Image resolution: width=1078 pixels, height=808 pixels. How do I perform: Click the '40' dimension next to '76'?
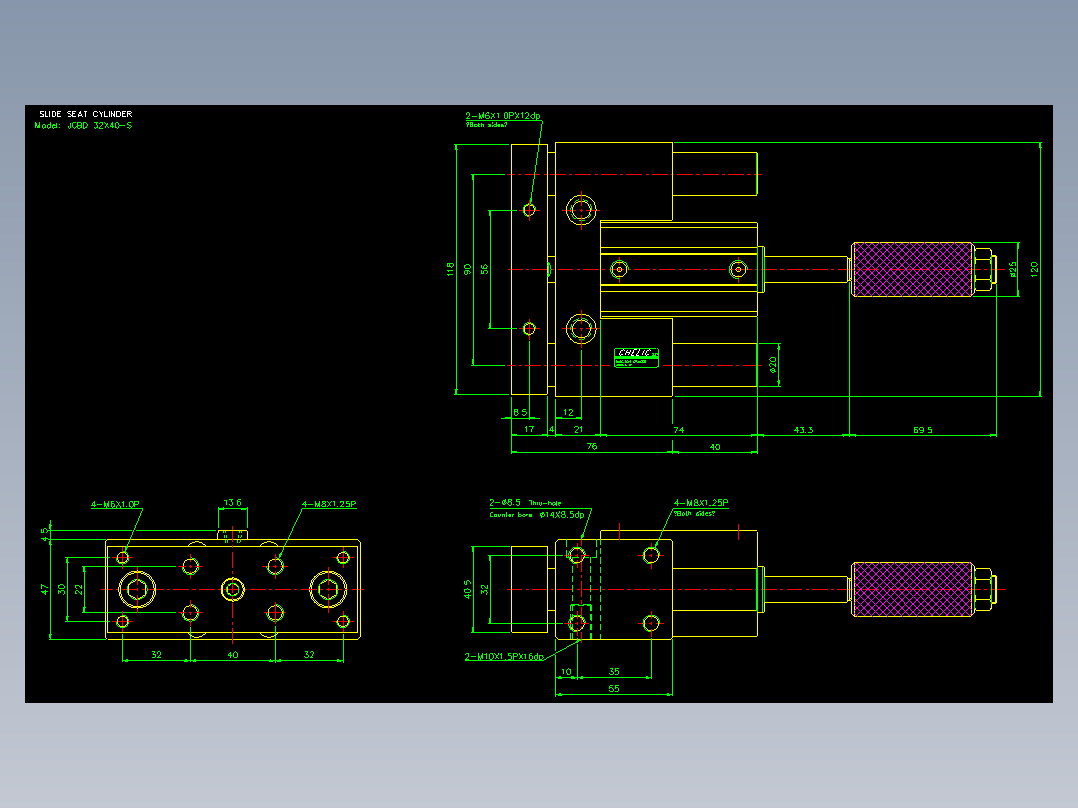[715, 447]
